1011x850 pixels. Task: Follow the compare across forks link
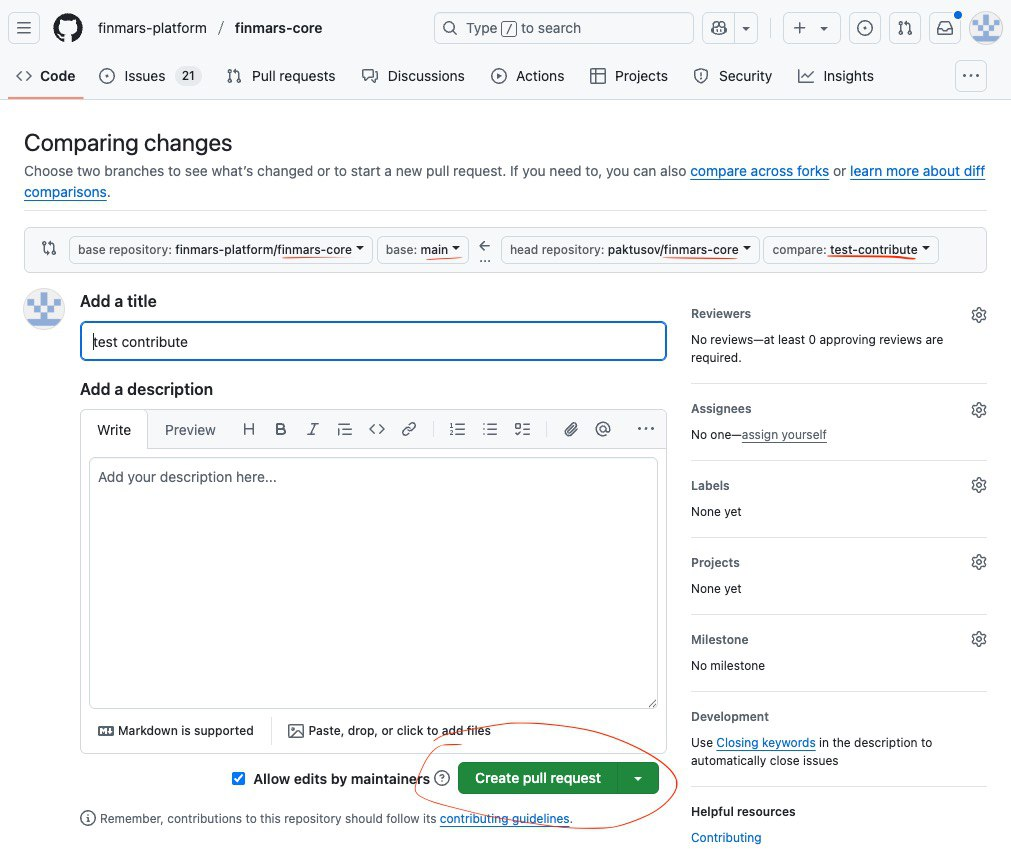[x=759, y=172]
